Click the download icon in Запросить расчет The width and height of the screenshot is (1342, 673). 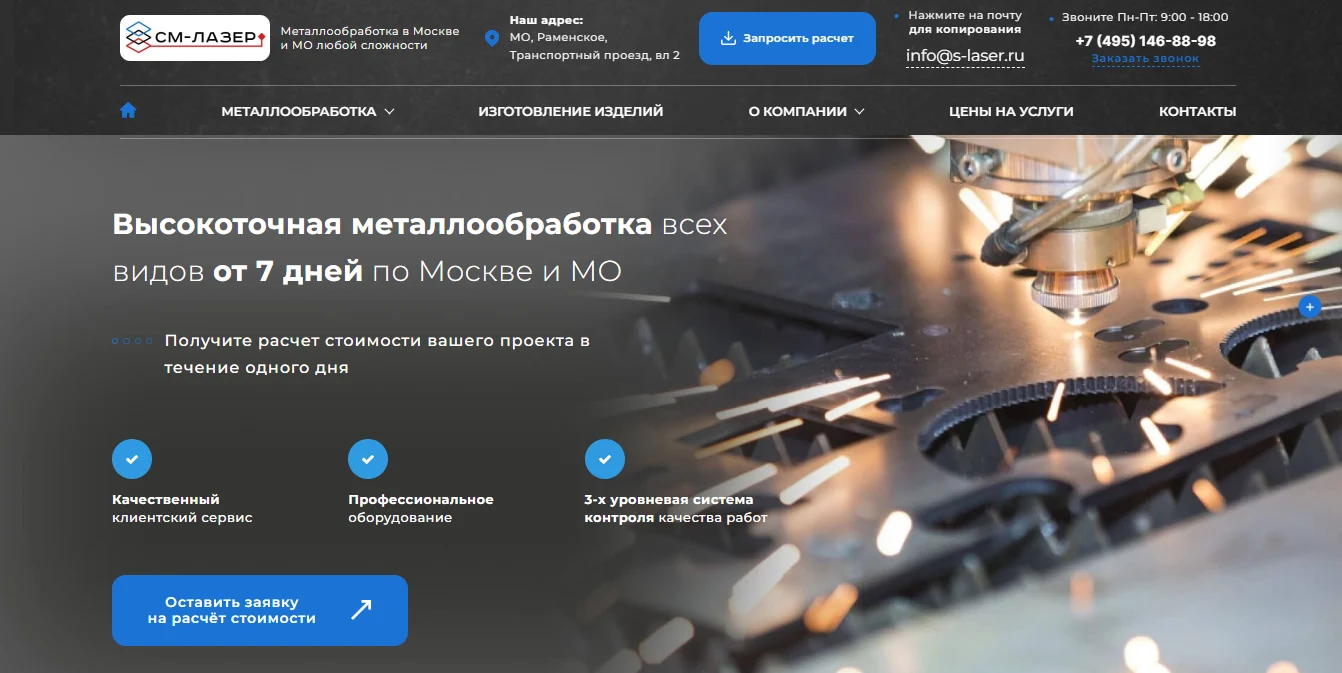click(x=728, y=38)
